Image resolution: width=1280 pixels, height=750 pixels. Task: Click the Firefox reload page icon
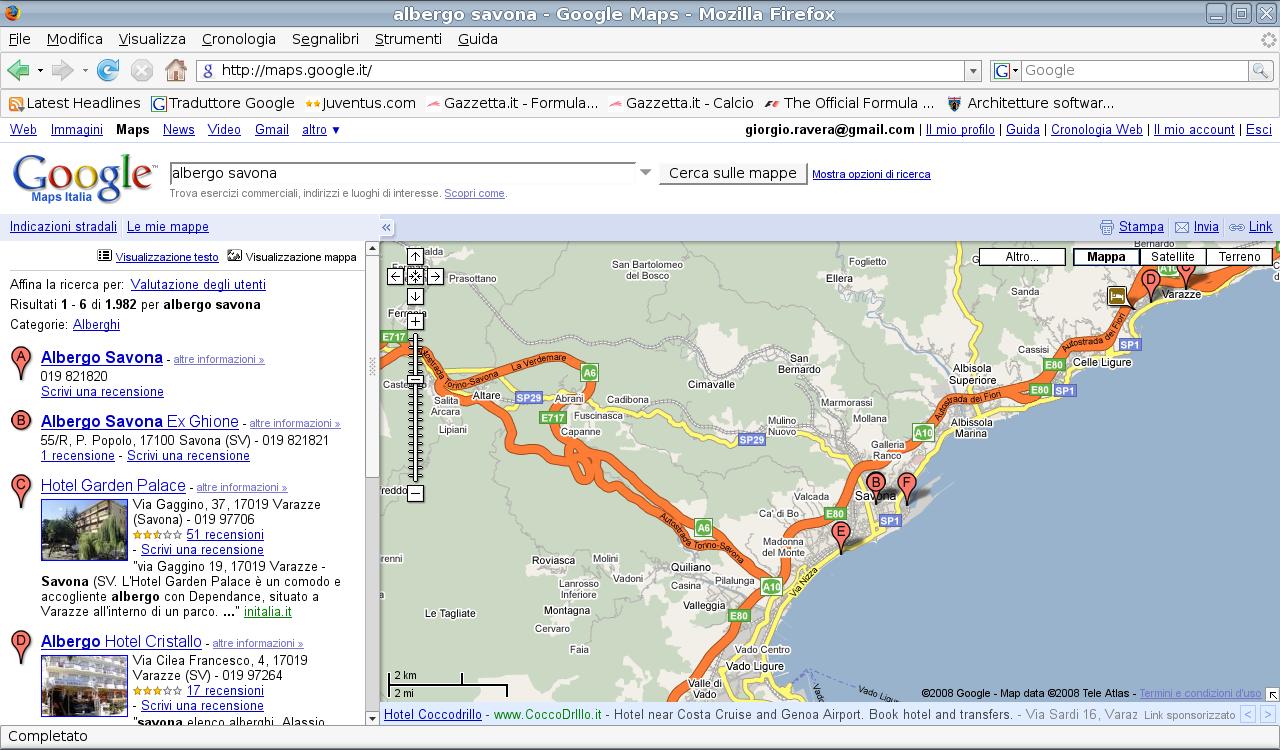(108, 70)
